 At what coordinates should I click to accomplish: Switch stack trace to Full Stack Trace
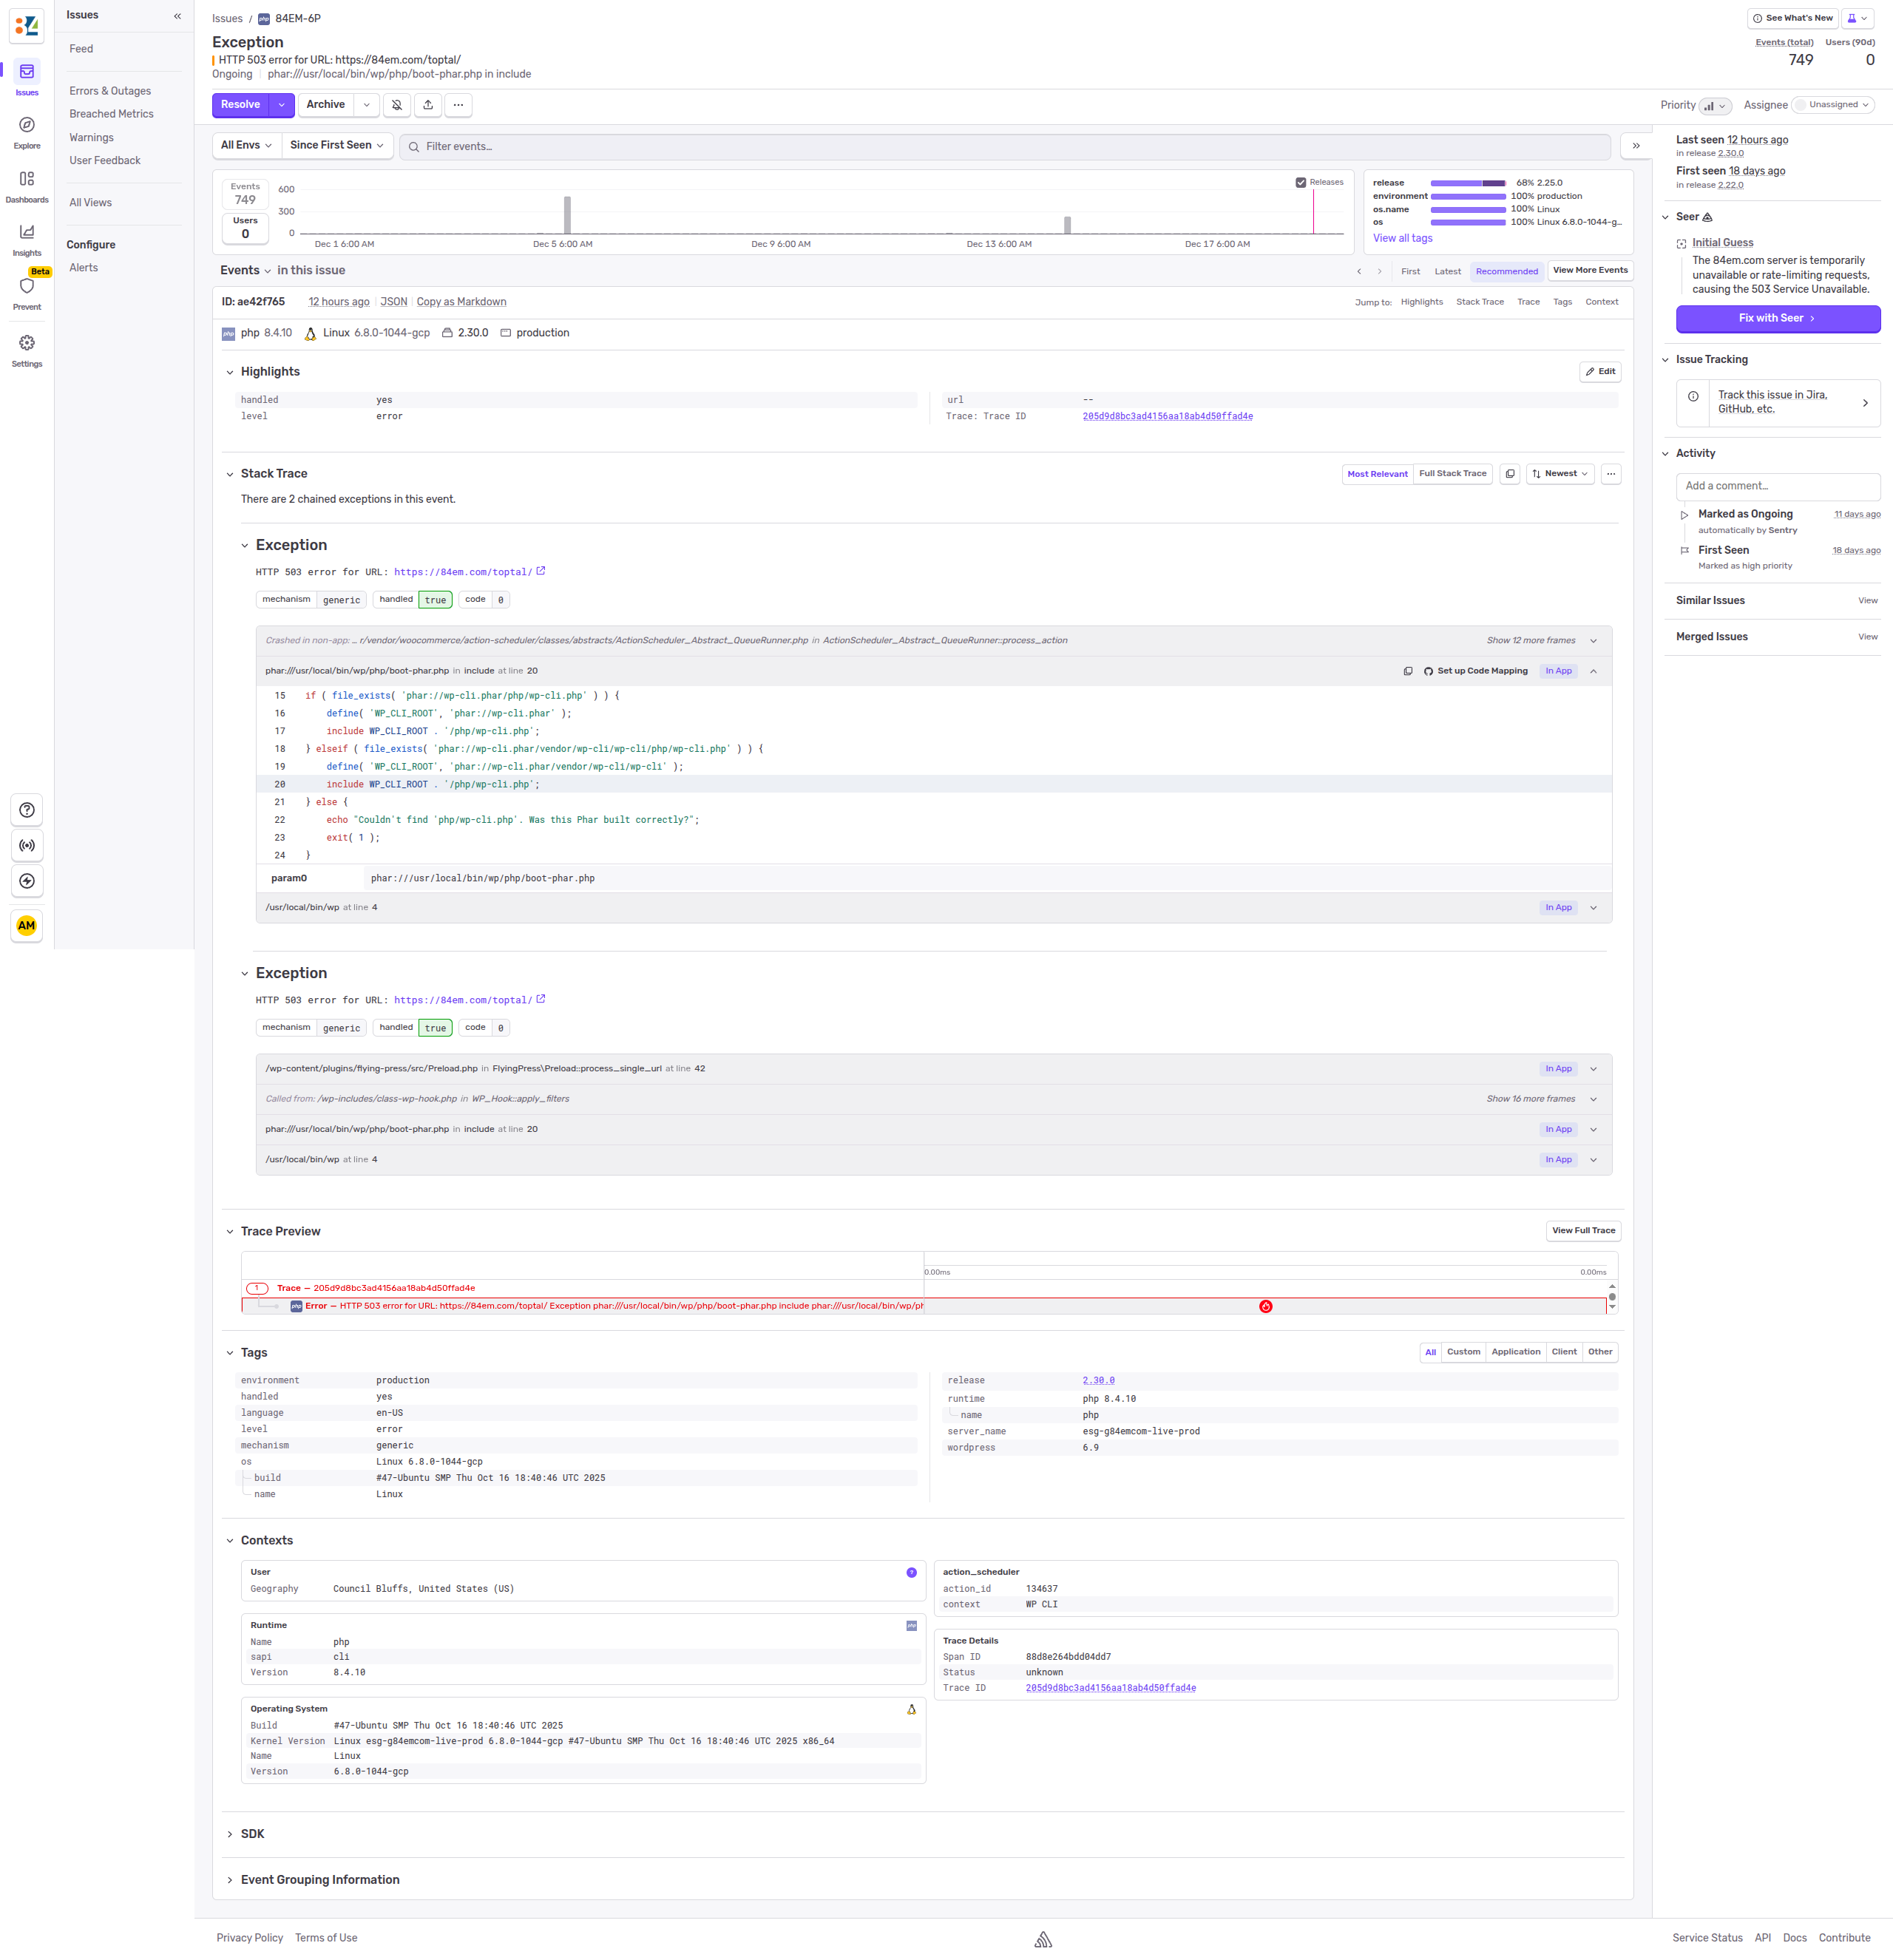[1452, 473]
